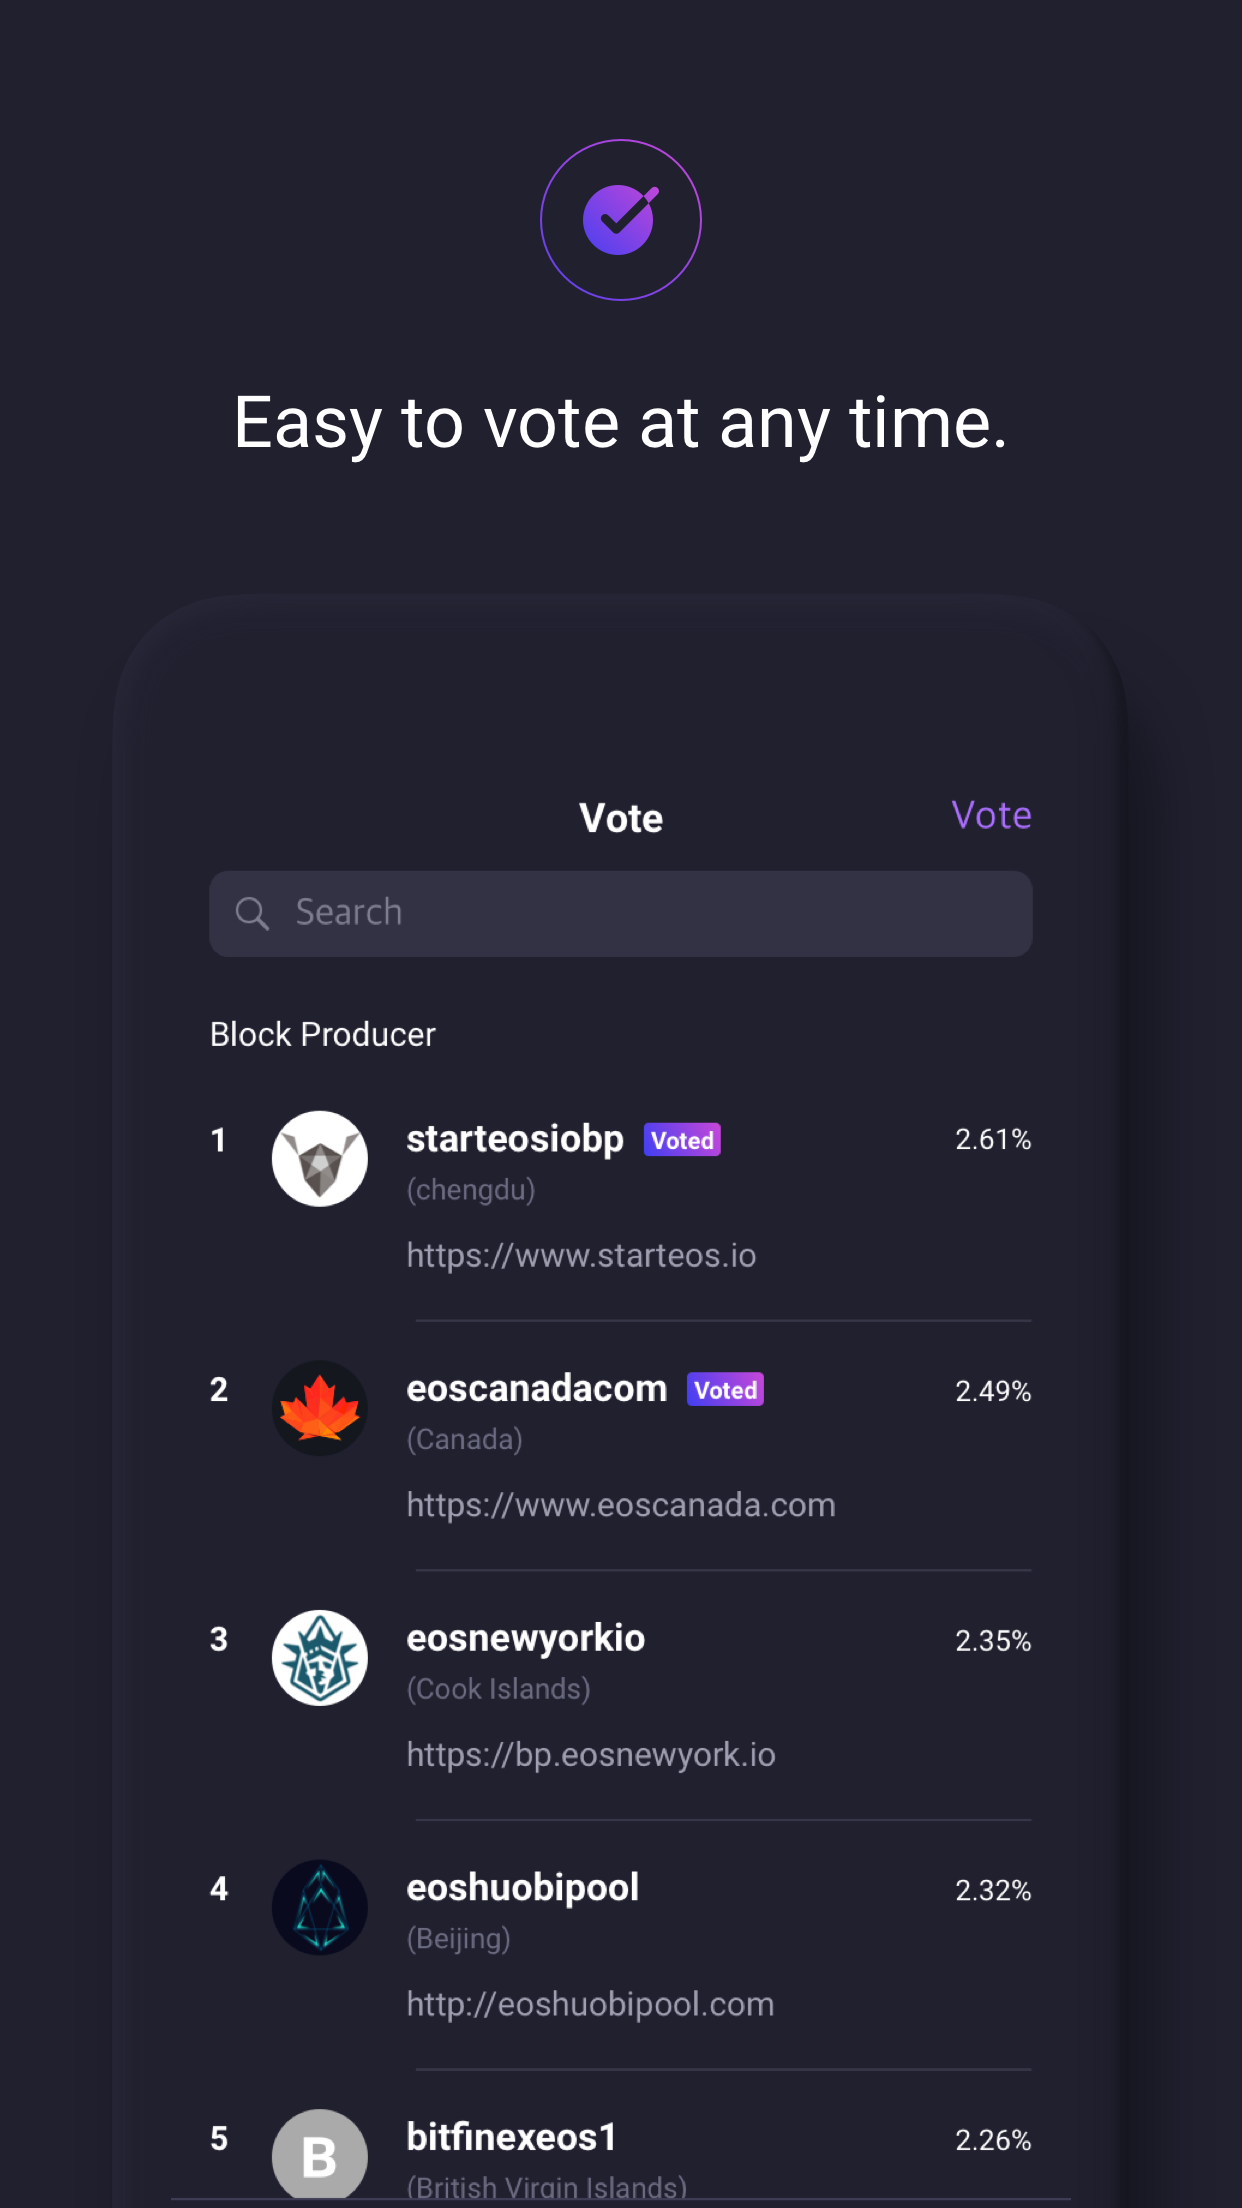Toggle vote selection for eosnewyorkio

527,1638
